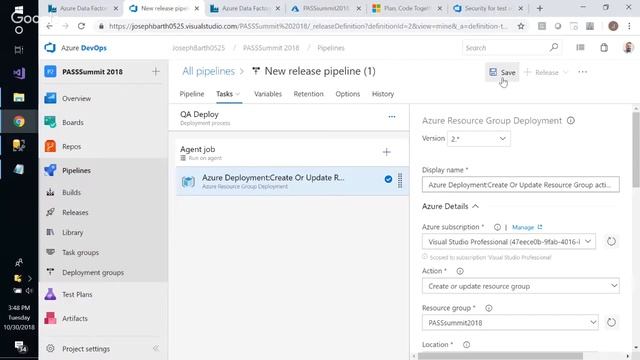Click the vertical scrollbar of the task panel
This screenshot has height=360, width=640.
coord(636,149)
